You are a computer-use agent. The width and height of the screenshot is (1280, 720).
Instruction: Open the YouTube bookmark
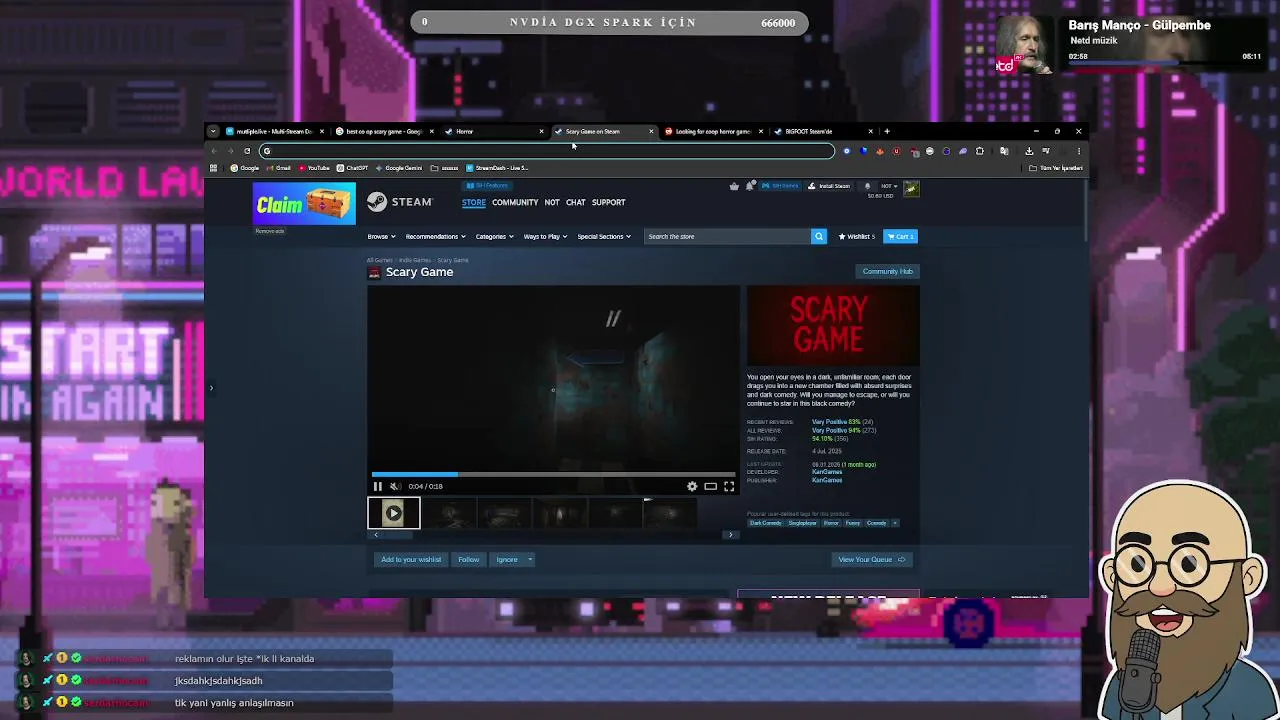314,168
